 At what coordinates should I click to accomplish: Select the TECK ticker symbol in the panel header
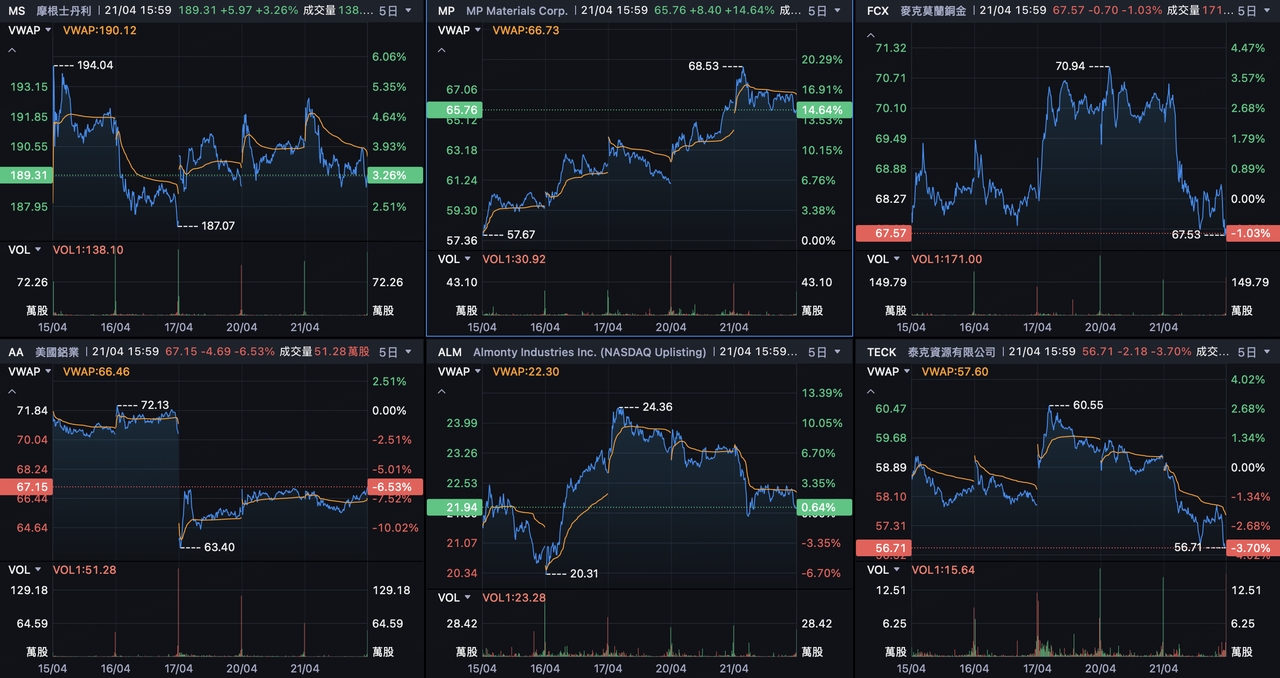(x=881, y=352)
